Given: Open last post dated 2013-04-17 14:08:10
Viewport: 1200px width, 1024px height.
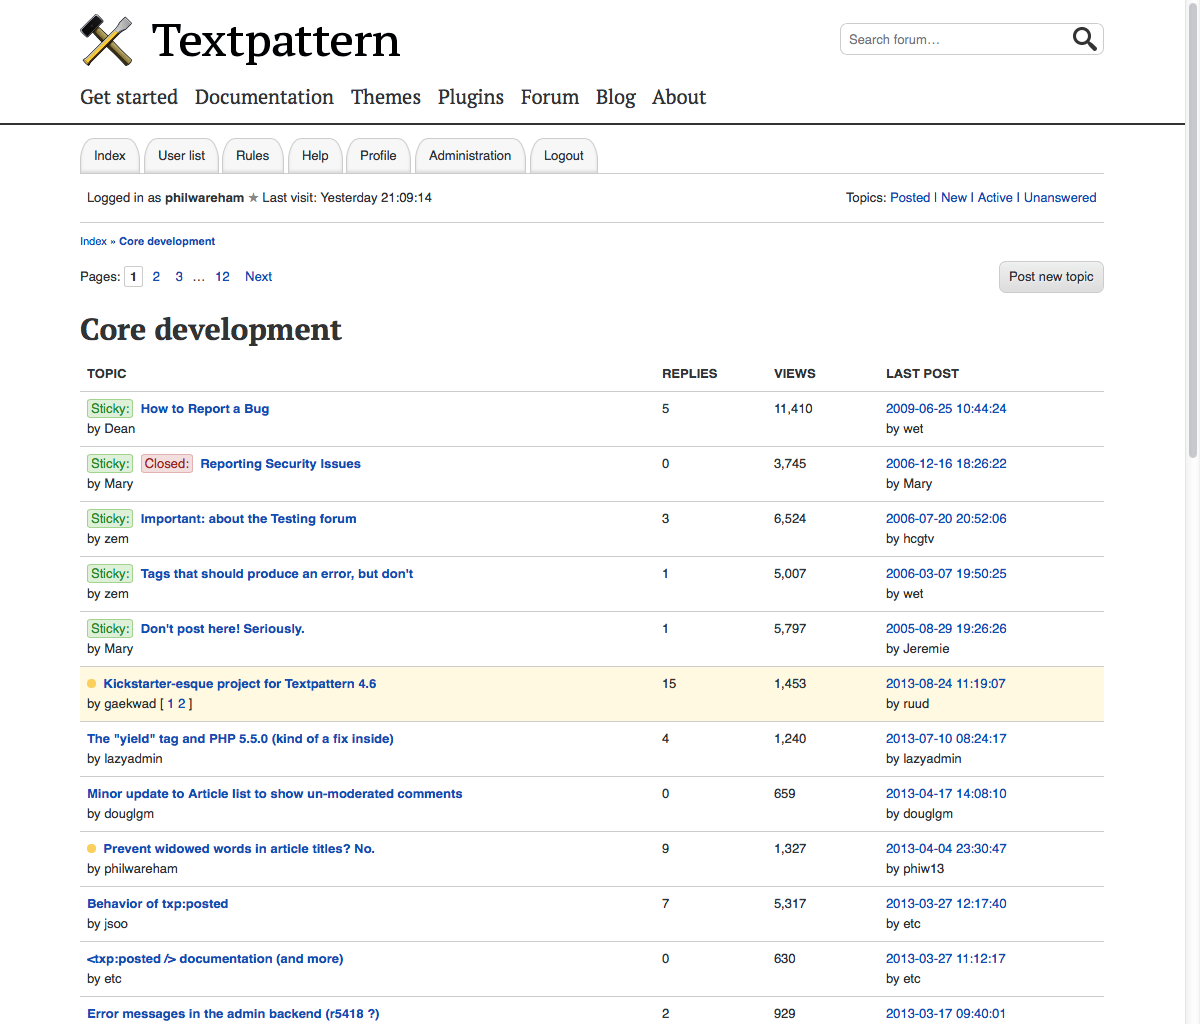Looking at the screenshot, I should pos(946,794).
